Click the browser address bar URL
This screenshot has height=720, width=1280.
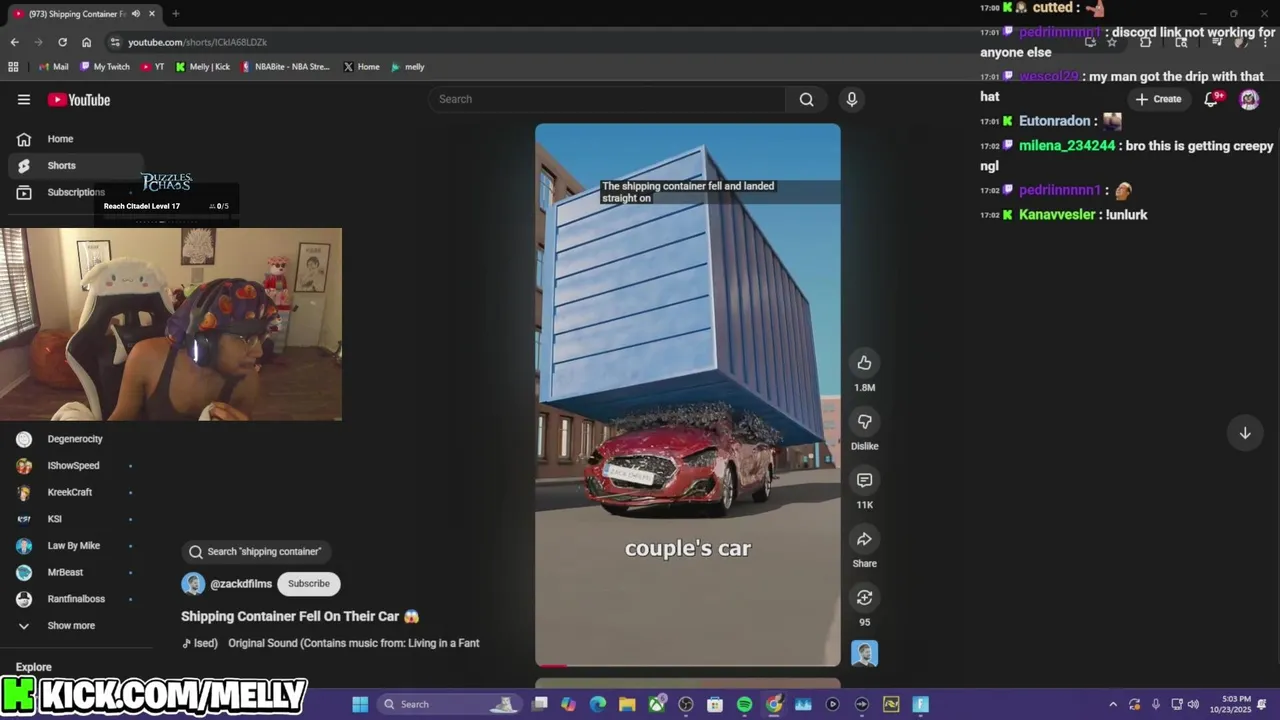[x=197, y=42]
